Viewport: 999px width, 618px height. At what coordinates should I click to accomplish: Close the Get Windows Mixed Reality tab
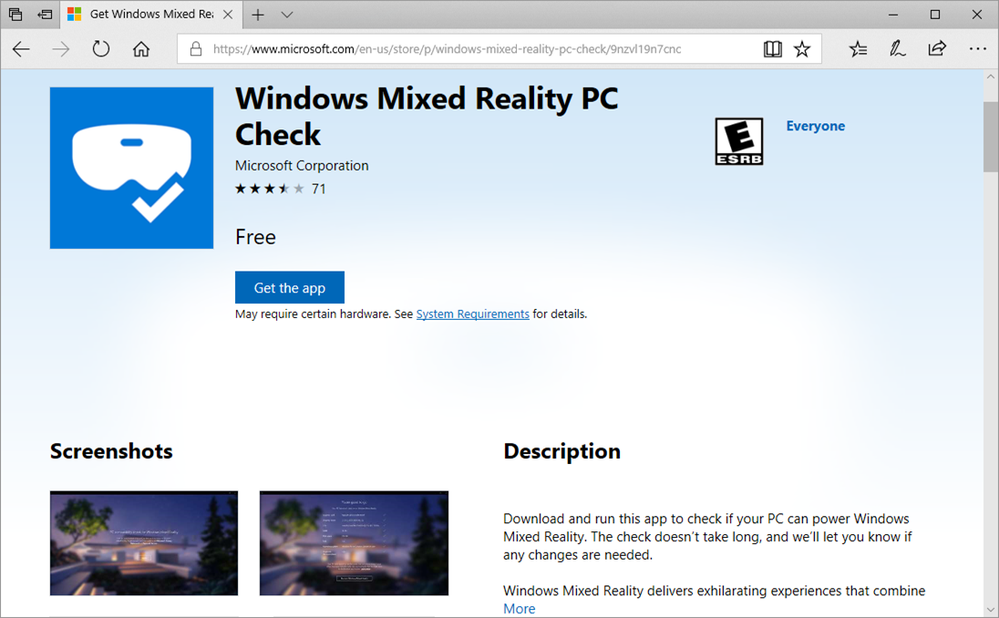[x=227, y=15]
